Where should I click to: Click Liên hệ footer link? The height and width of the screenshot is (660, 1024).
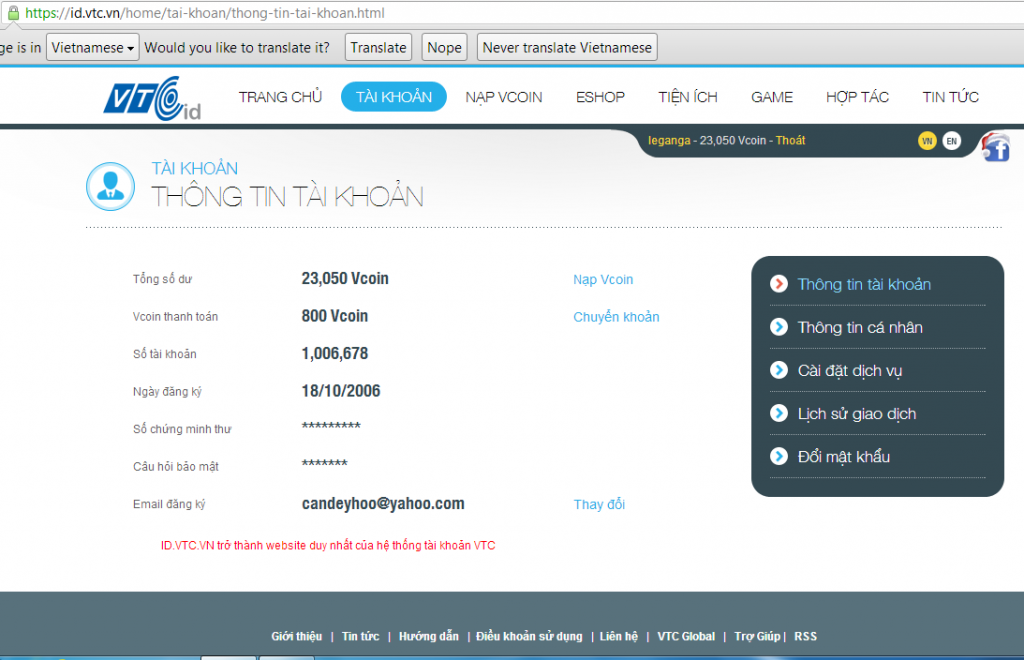618,636
